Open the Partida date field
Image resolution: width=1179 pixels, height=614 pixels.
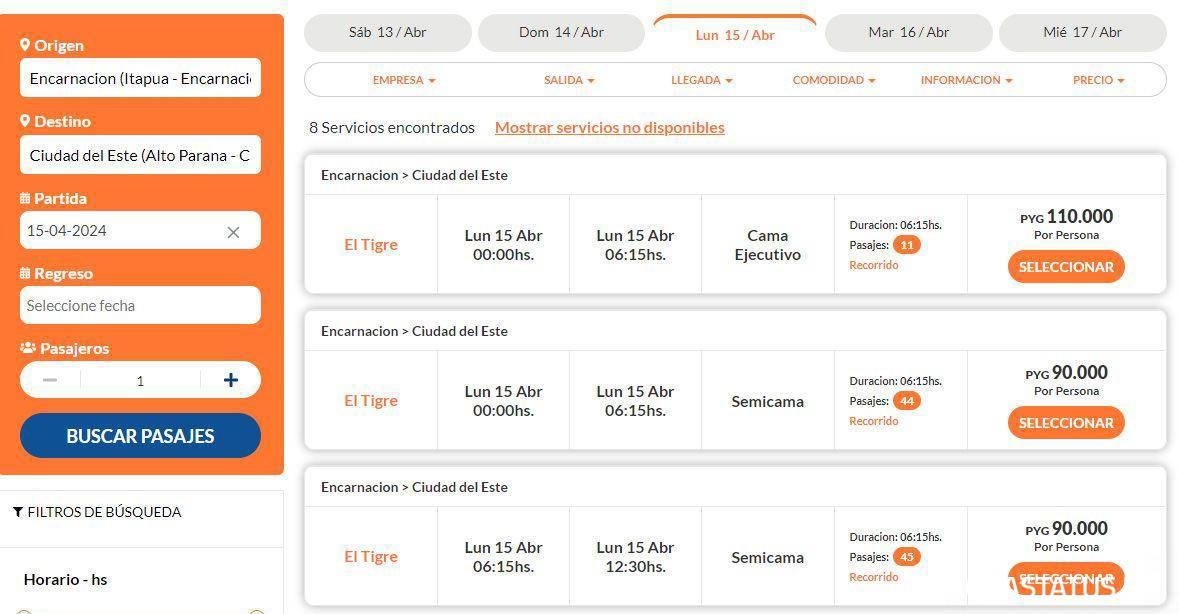click(x=140, y=230)
